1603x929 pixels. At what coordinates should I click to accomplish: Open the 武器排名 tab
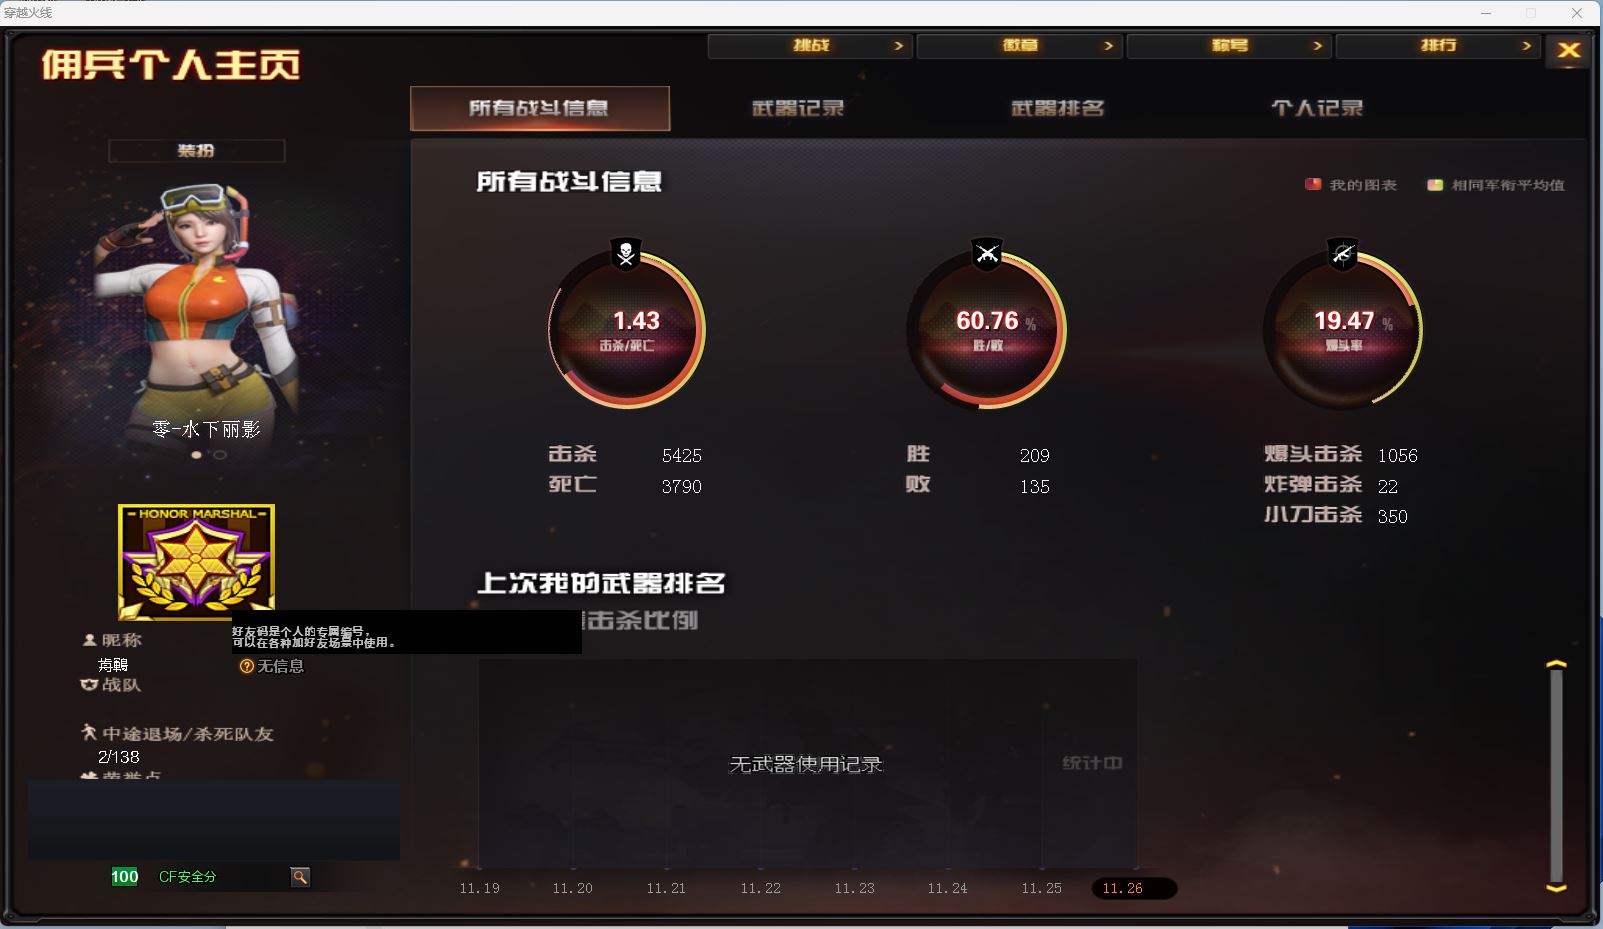[x=1058, y=108]
